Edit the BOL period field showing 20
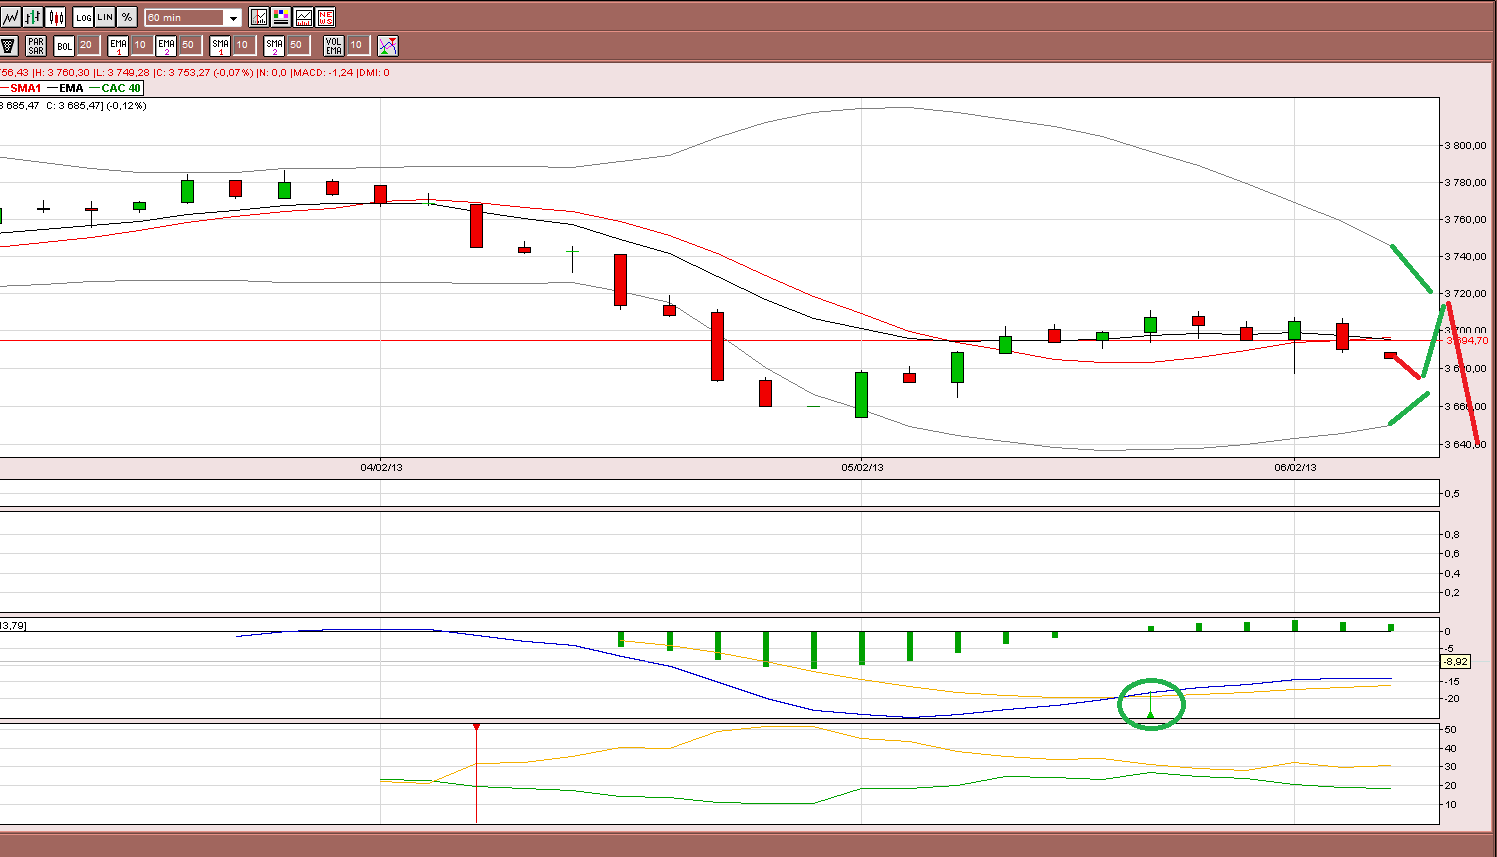 coord(87,45)
